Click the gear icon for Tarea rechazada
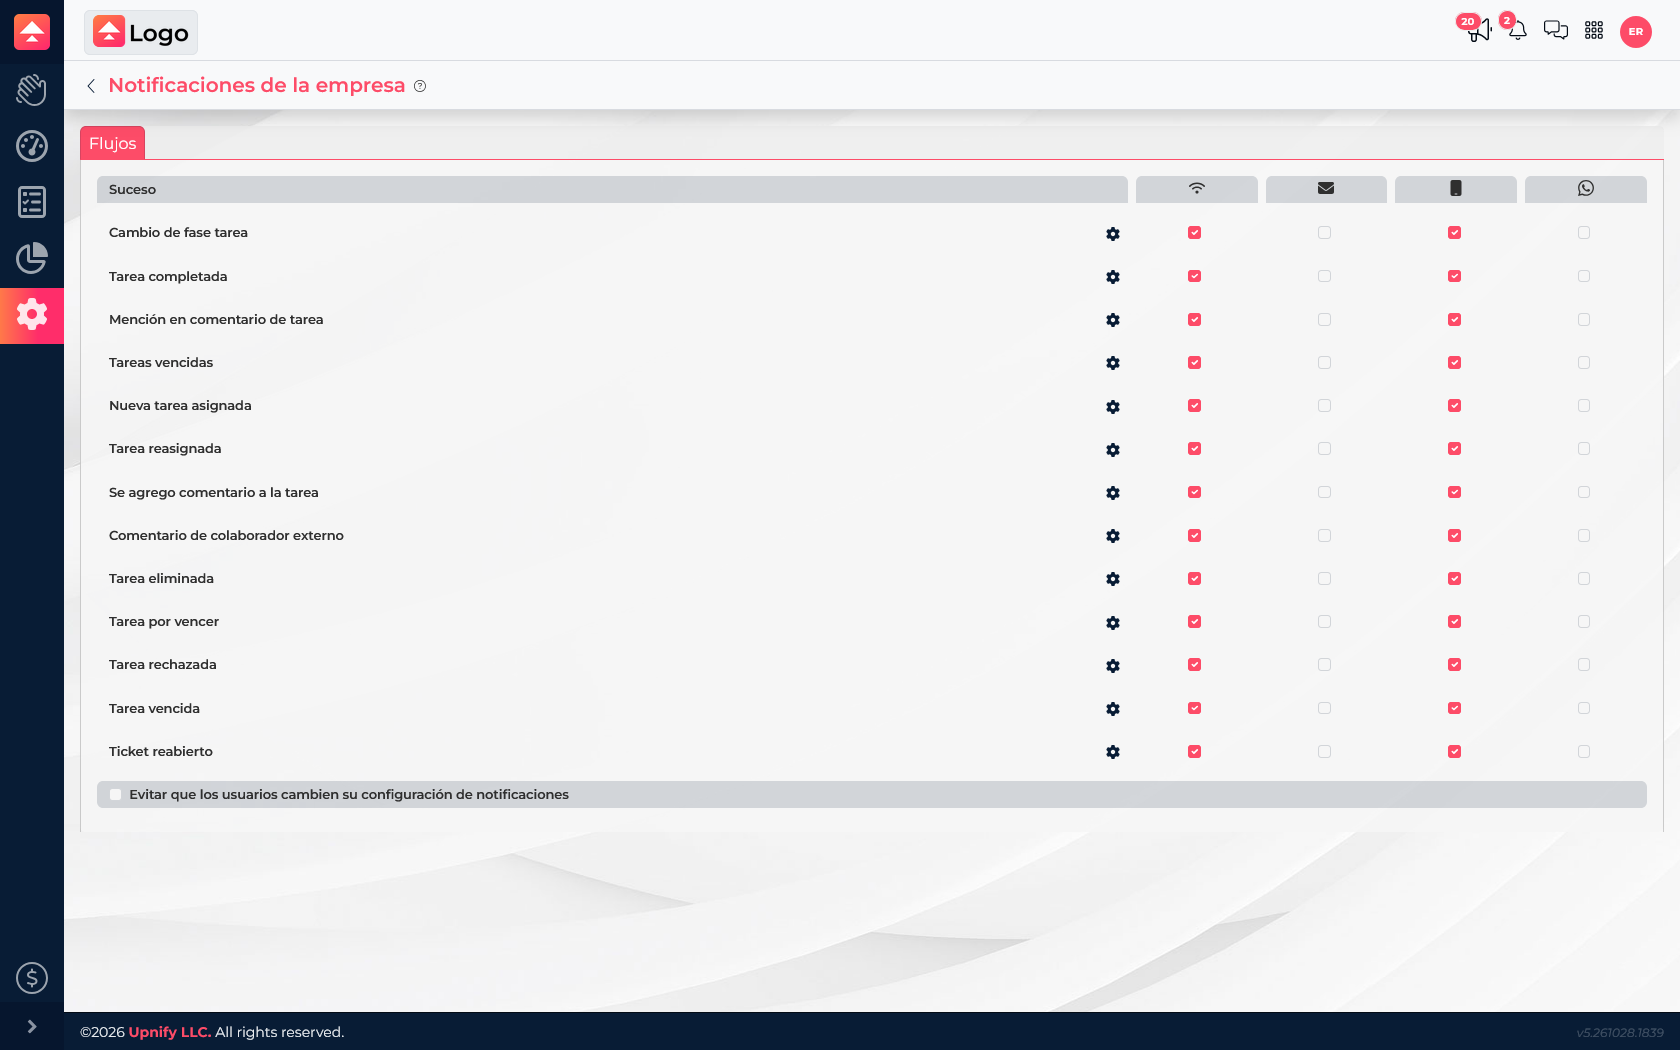The image size is (1680, 1050). click(1113, 666)
